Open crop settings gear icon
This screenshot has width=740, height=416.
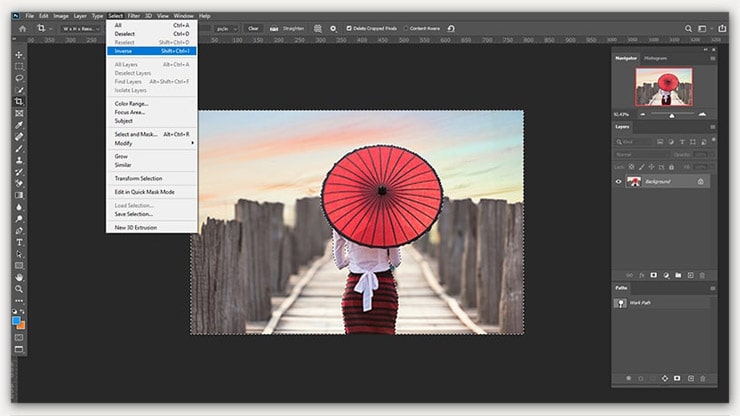[333, 28]
